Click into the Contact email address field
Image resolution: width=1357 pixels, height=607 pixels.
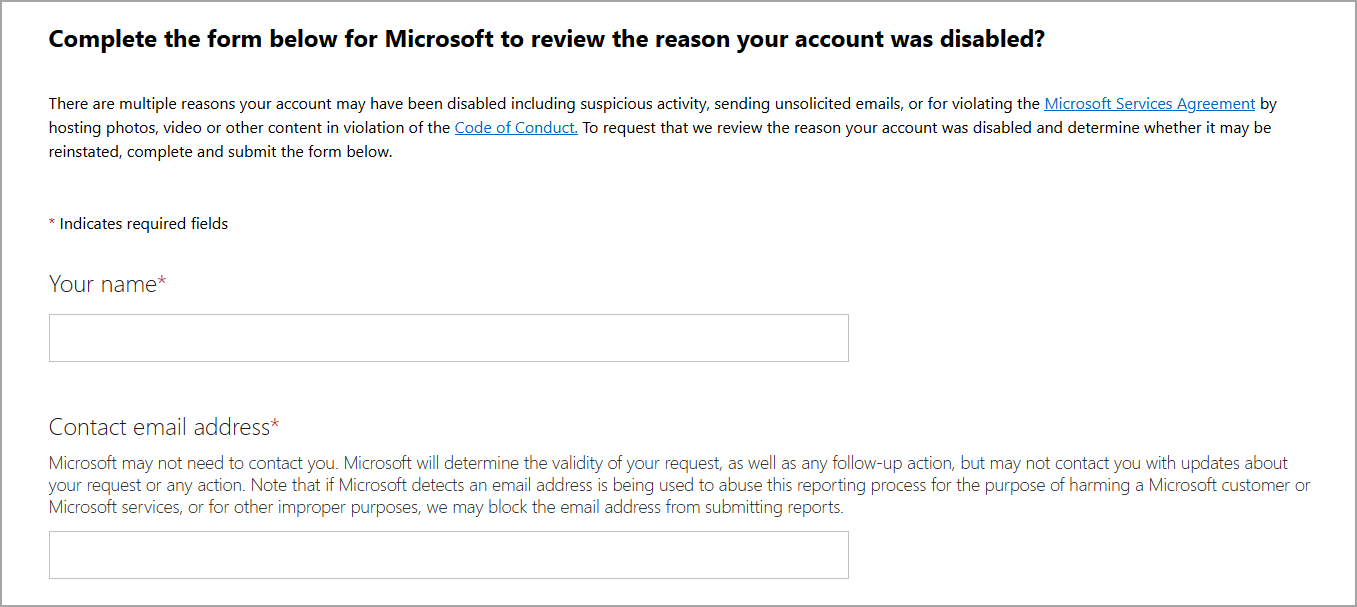449,555
